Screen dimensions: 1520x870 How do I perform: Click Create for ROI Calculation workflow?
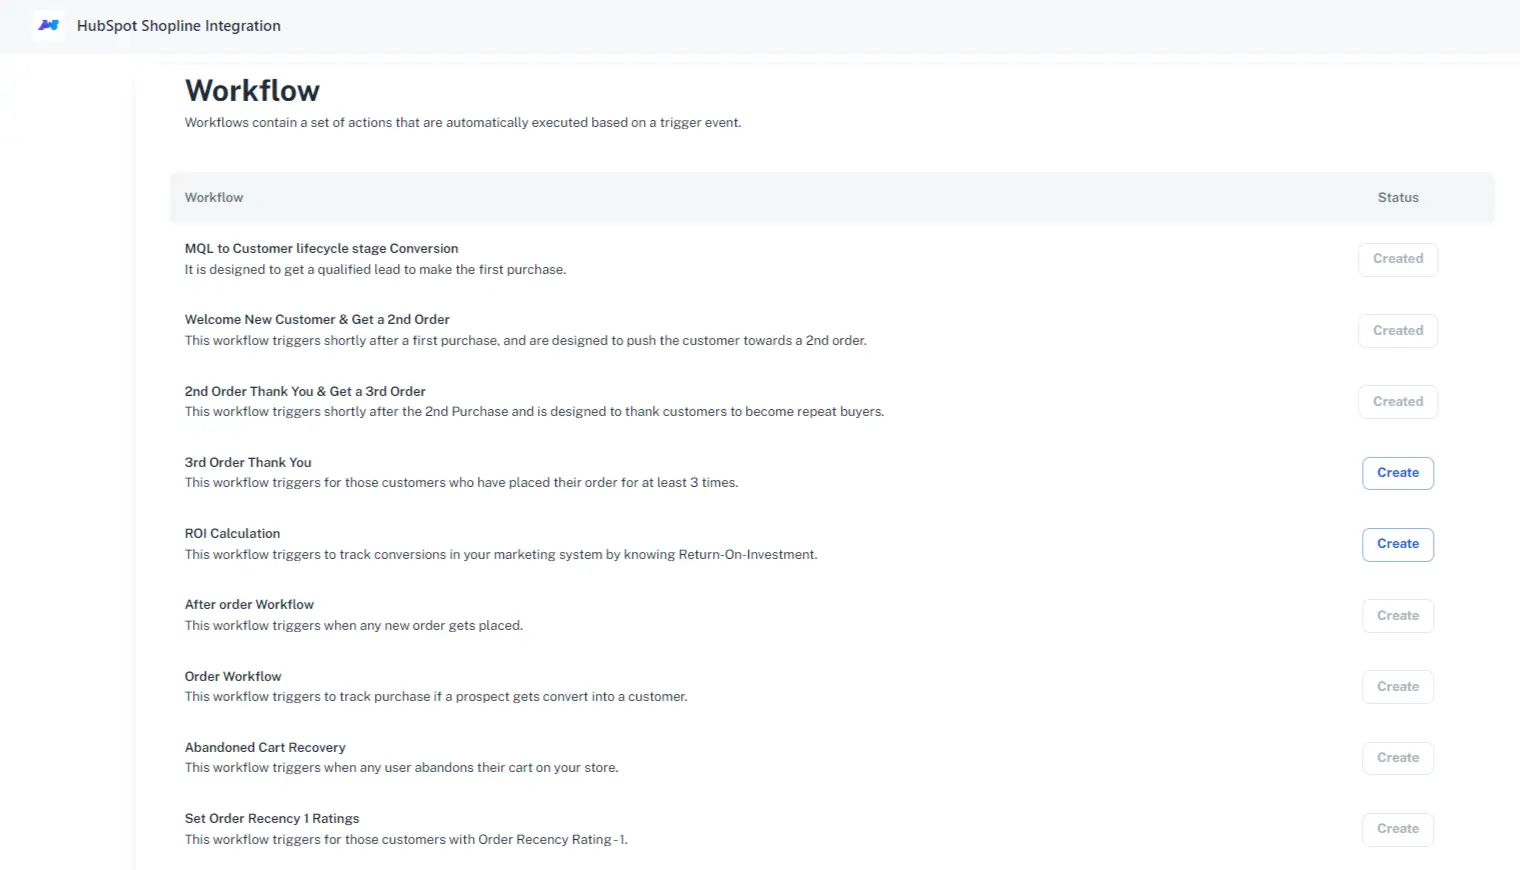pyautogui.click(x=1397, y=544)
